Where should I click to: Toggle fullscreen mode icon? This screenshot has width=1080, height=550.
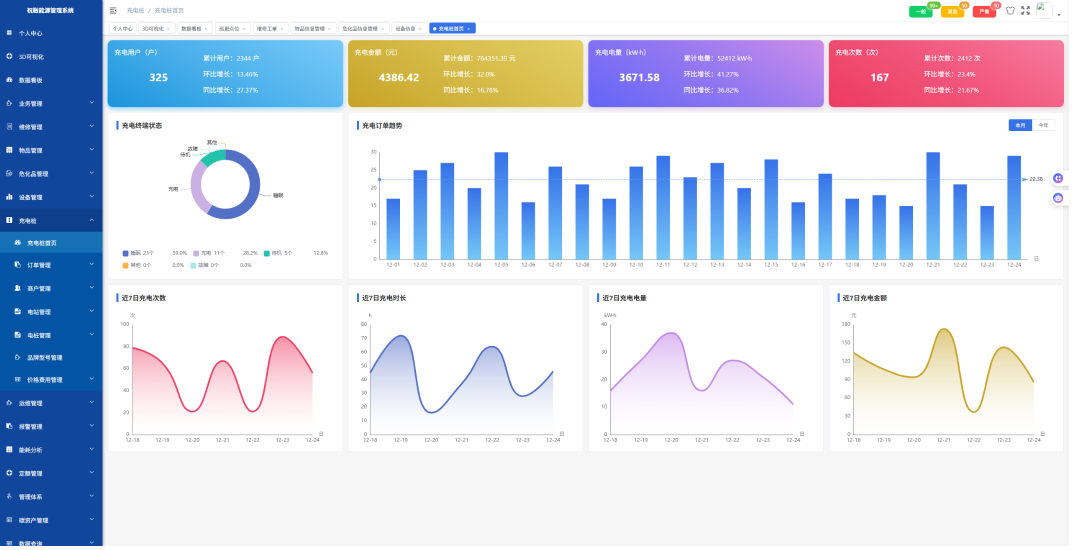point(1026,10)
